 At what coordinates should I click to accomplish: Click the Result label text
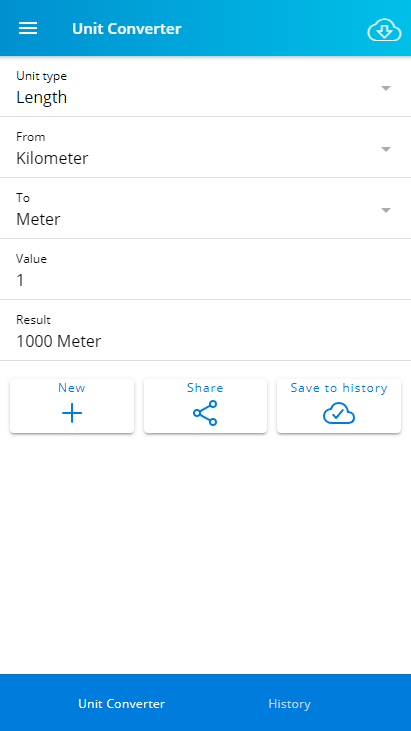tap(34, 320)
